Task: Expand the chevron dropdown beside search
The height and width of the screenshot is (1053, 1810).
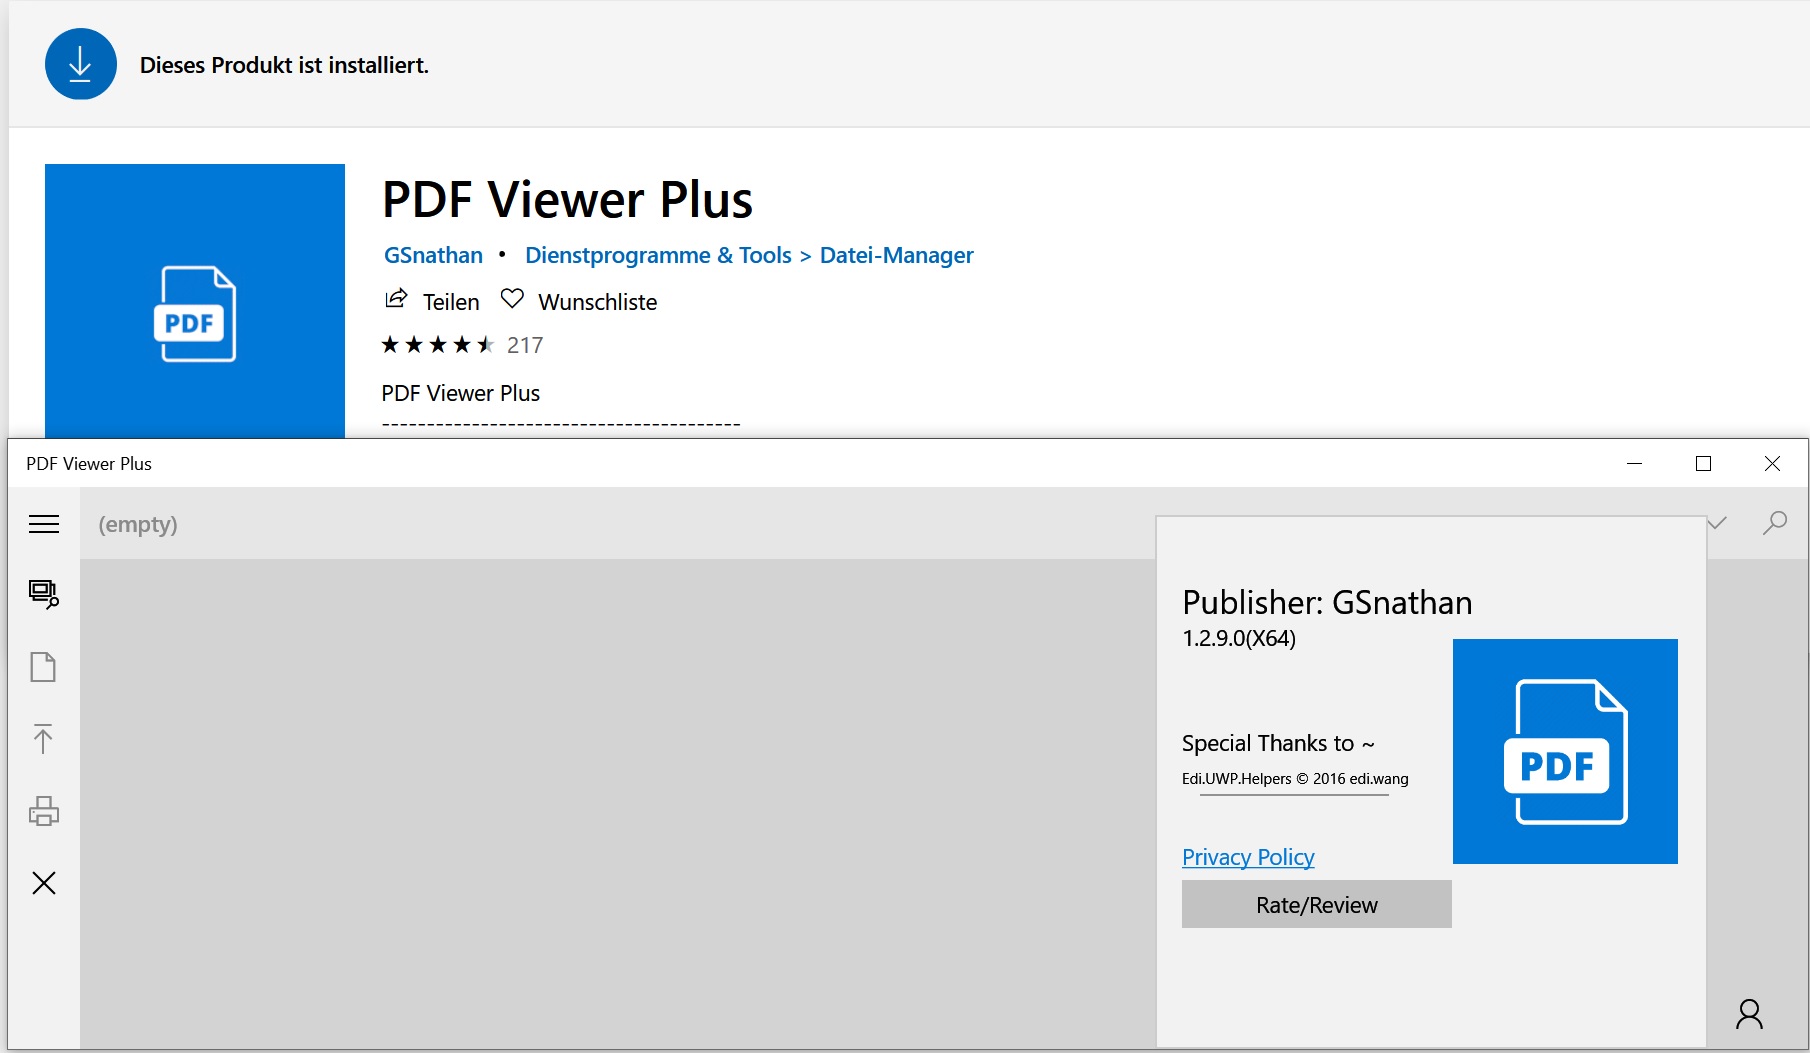Action: pos(1717,523)
